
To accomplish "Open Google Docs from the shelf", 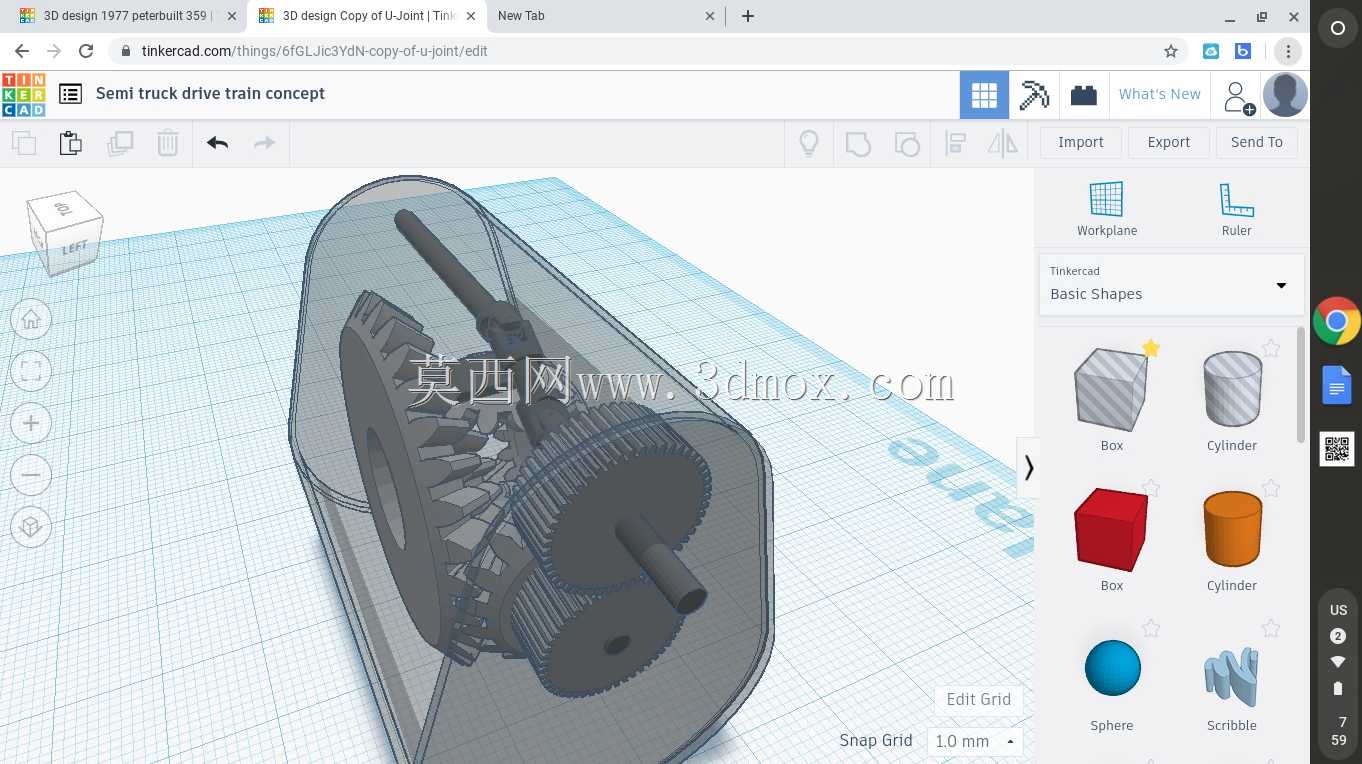I will (1337, 385).
